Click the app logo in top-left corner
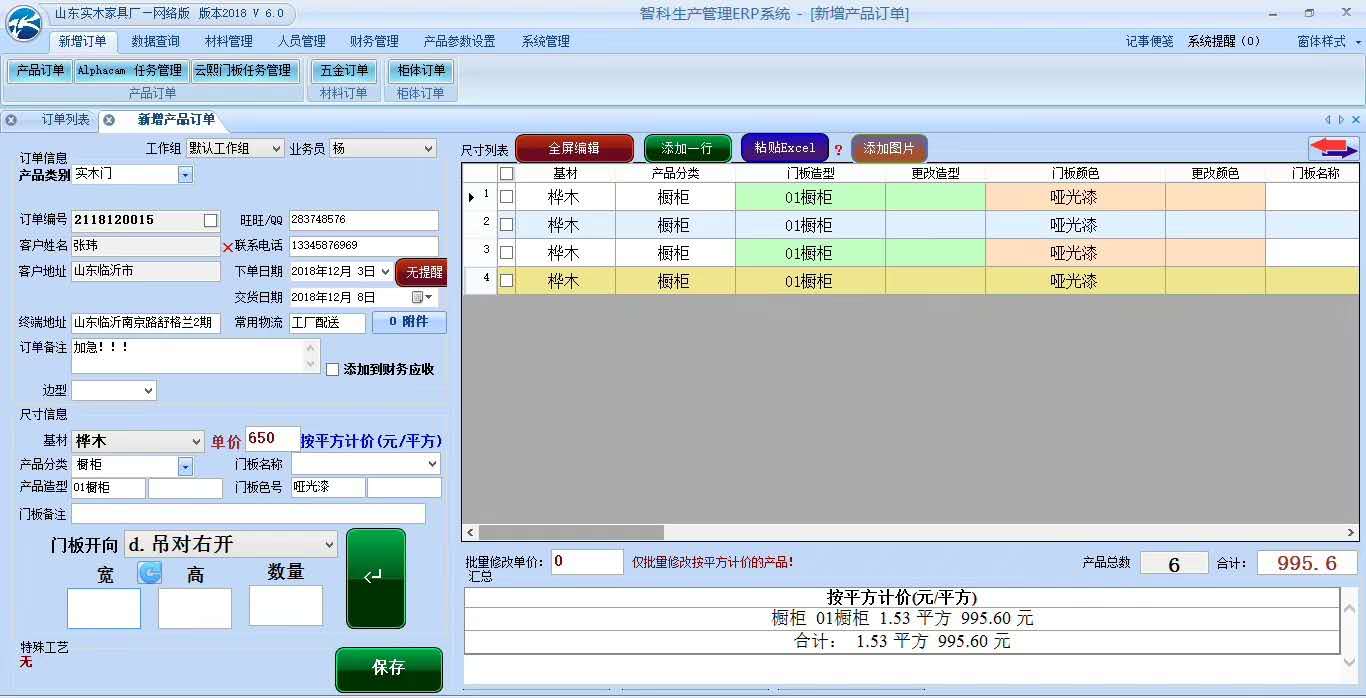Screen dimensions: 1366x698 point(24,22)
